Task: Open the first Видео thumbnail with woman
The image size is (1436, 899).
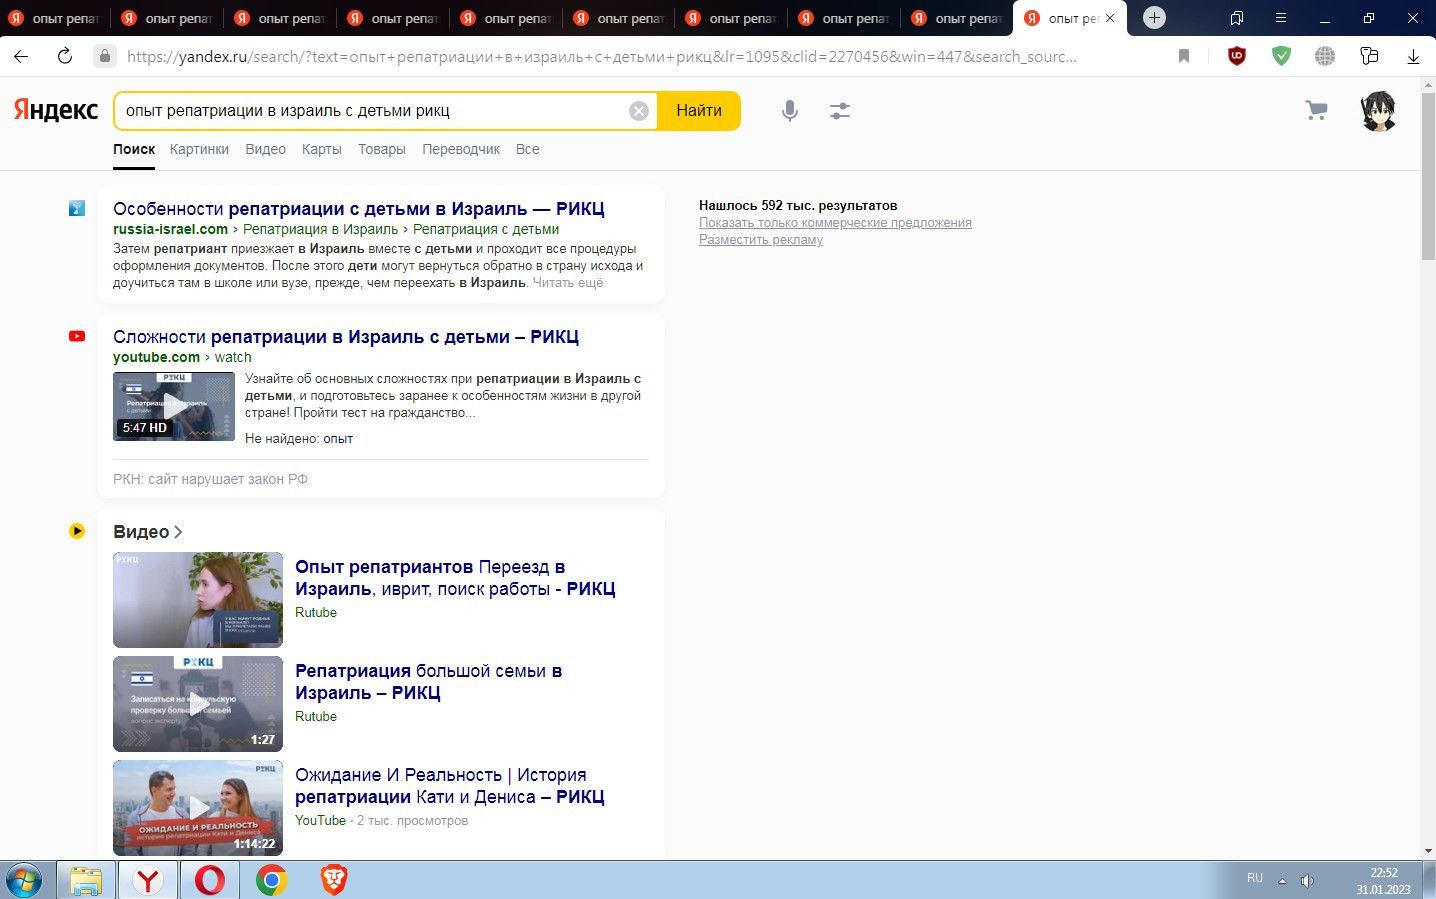Action: click(198, 600)
